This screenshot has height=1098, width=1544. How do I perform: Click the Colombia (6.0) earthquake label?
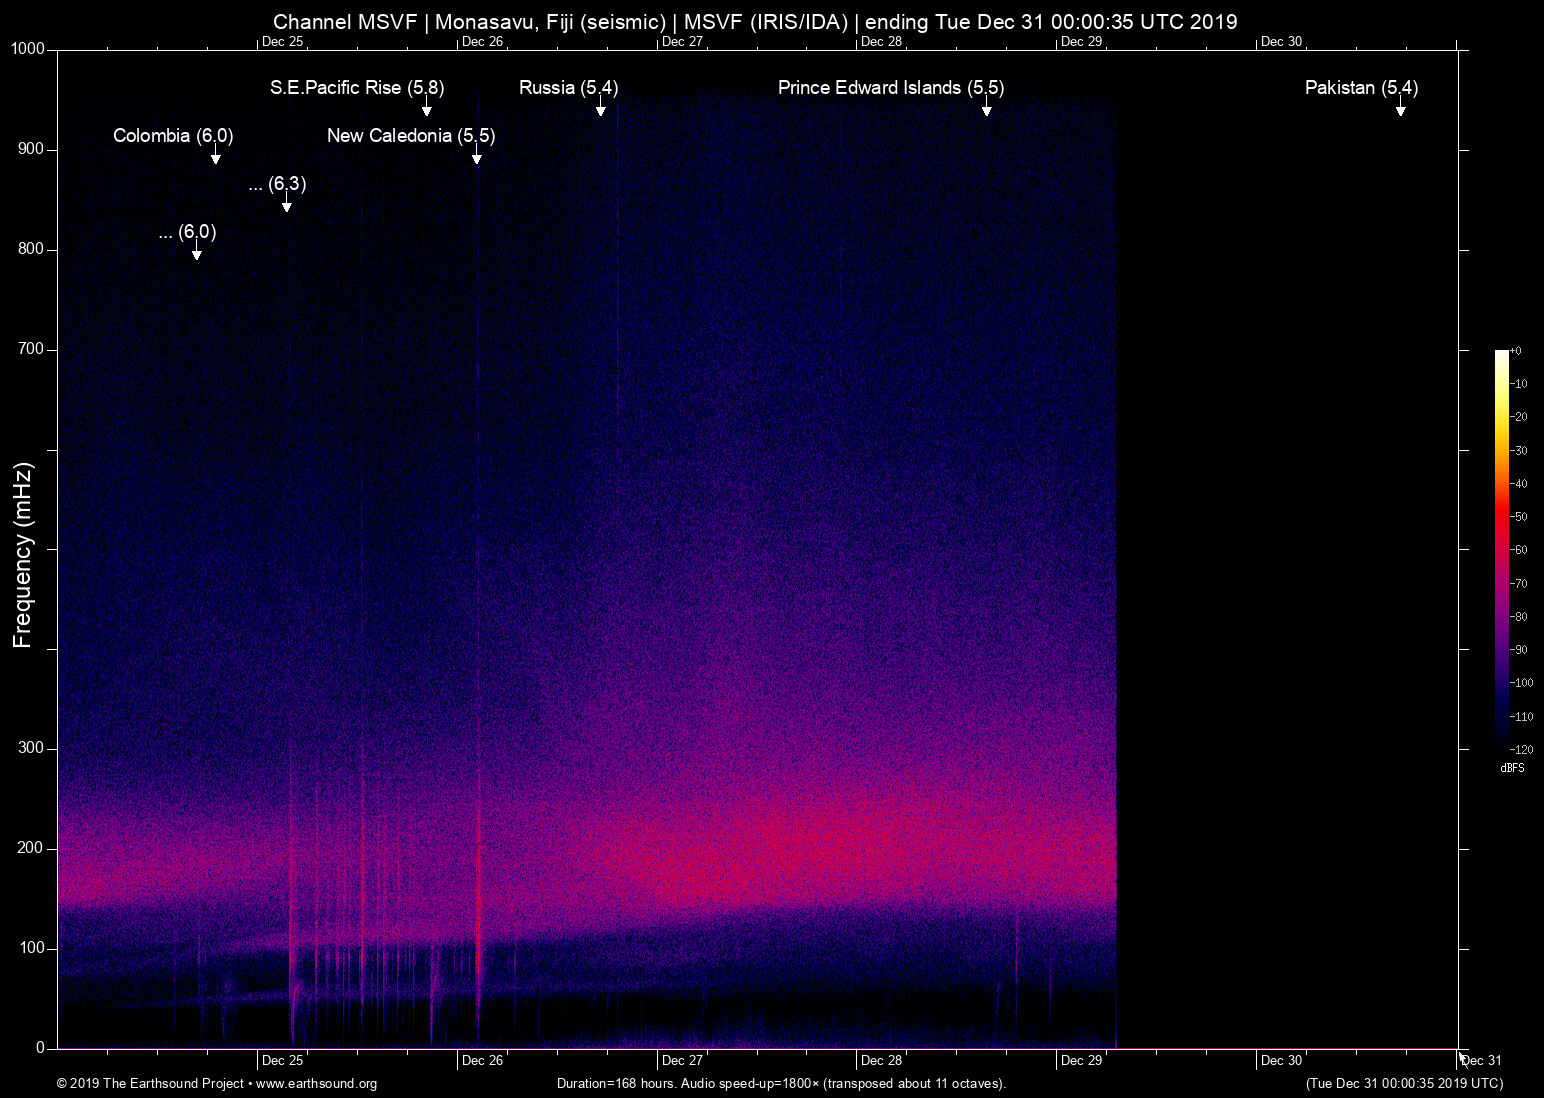pyautogui.click(x=173, y=136)
